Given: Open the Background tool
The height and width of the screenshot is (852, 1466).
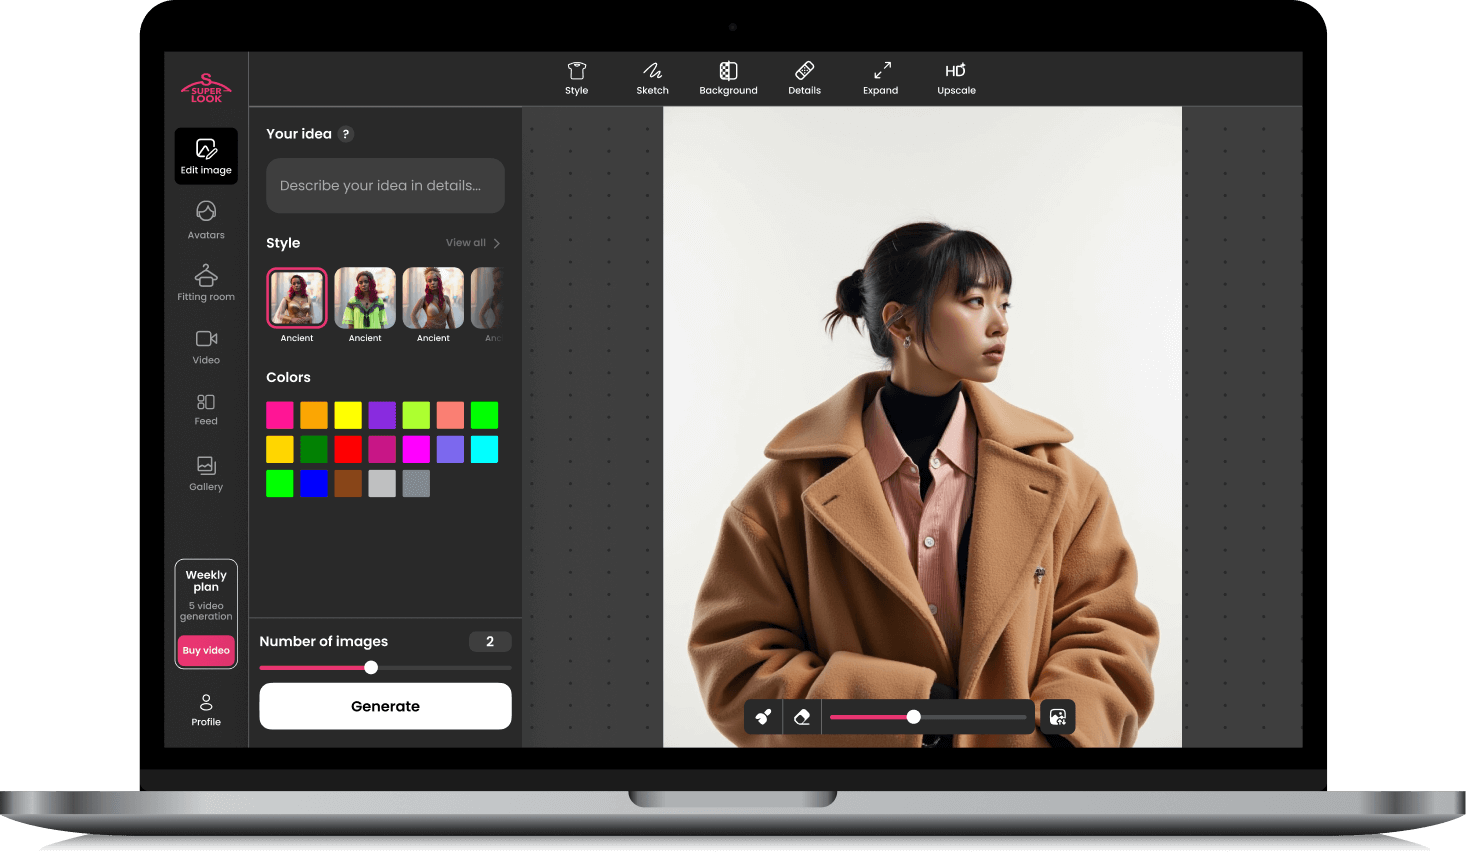Looking at the screenshot, I should point(728,78).
